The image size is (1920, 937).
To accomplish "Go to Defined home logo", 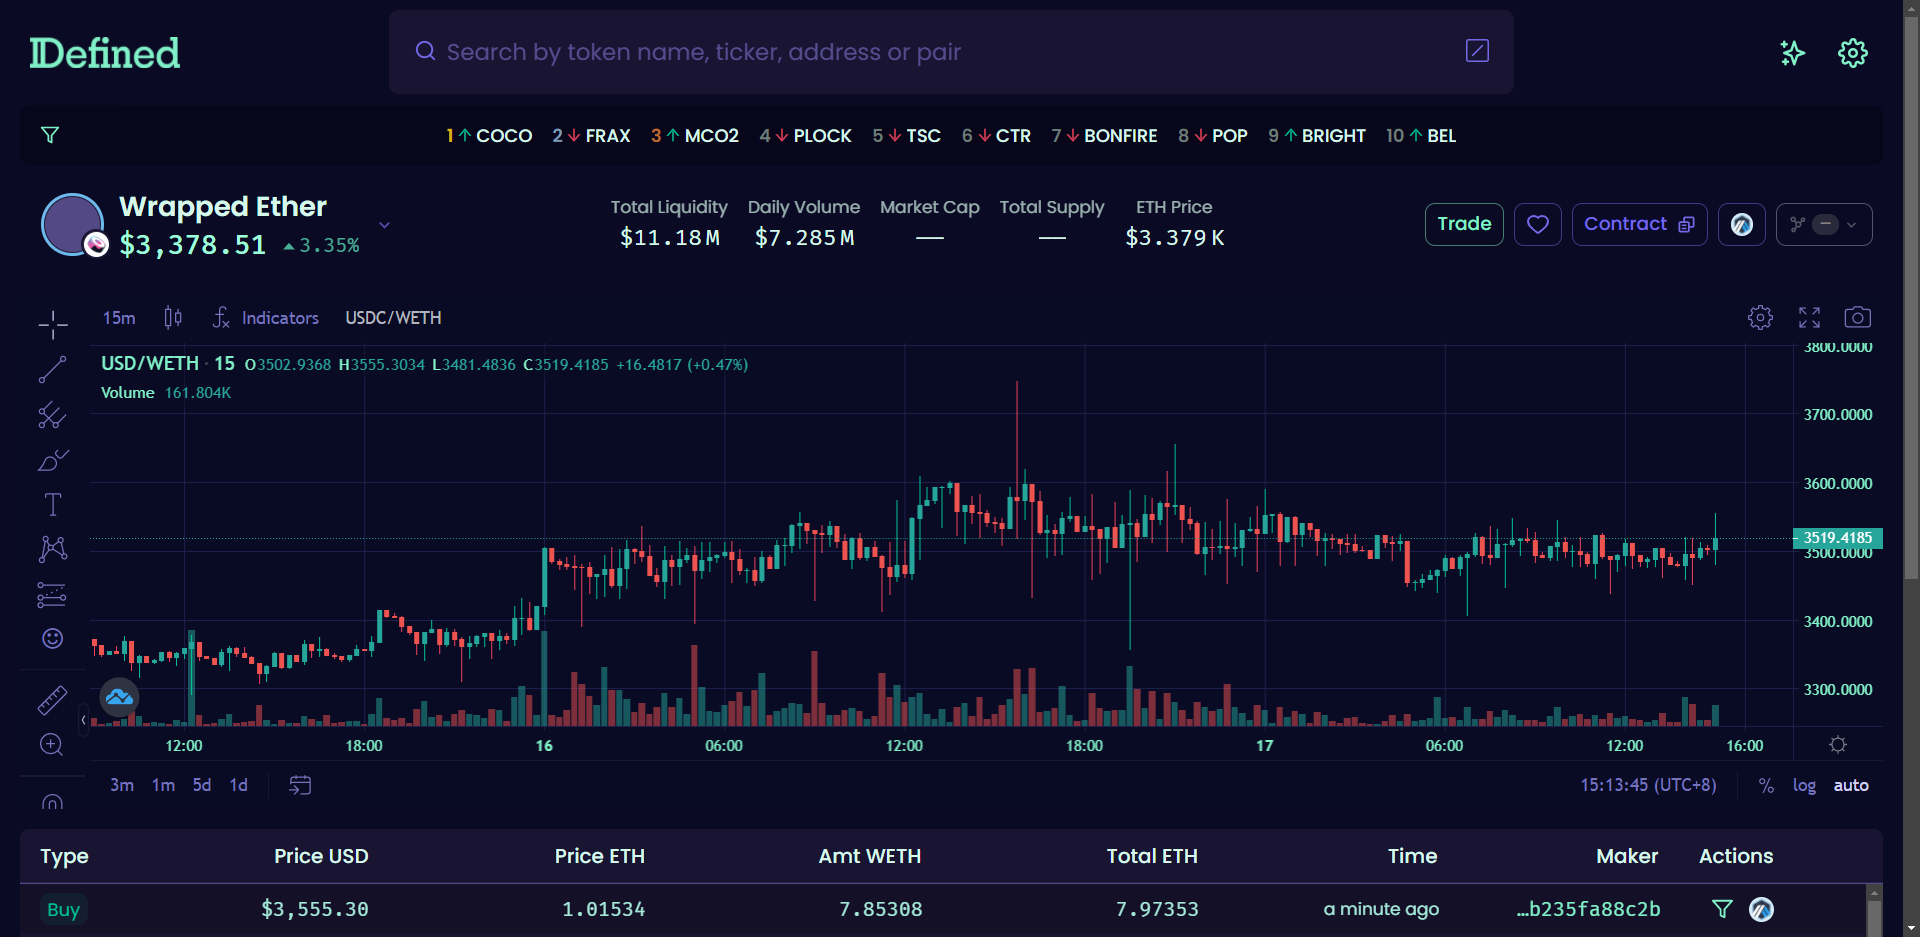I will (105, 53).
